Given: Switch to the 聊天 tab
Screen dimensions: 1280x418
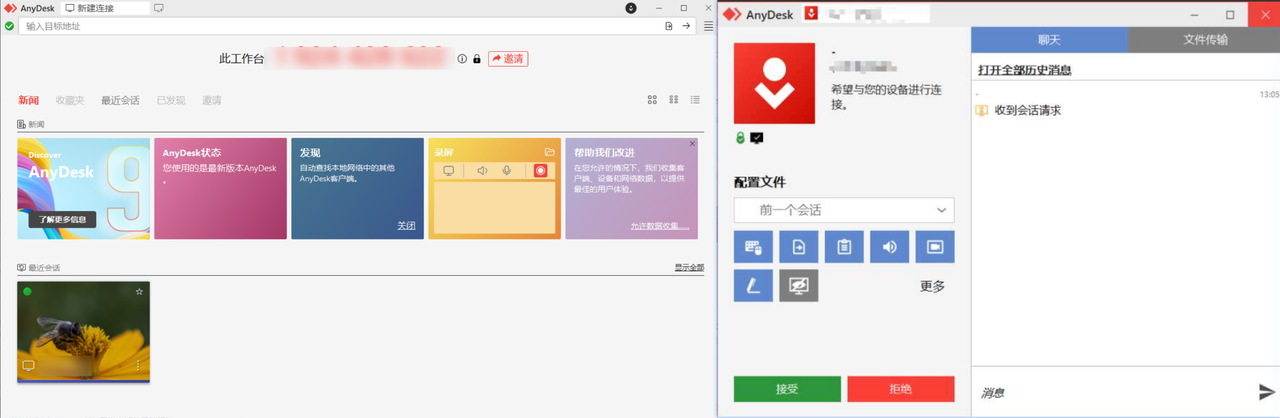Looking at the screenshot, I should [x=1049, y=40].
